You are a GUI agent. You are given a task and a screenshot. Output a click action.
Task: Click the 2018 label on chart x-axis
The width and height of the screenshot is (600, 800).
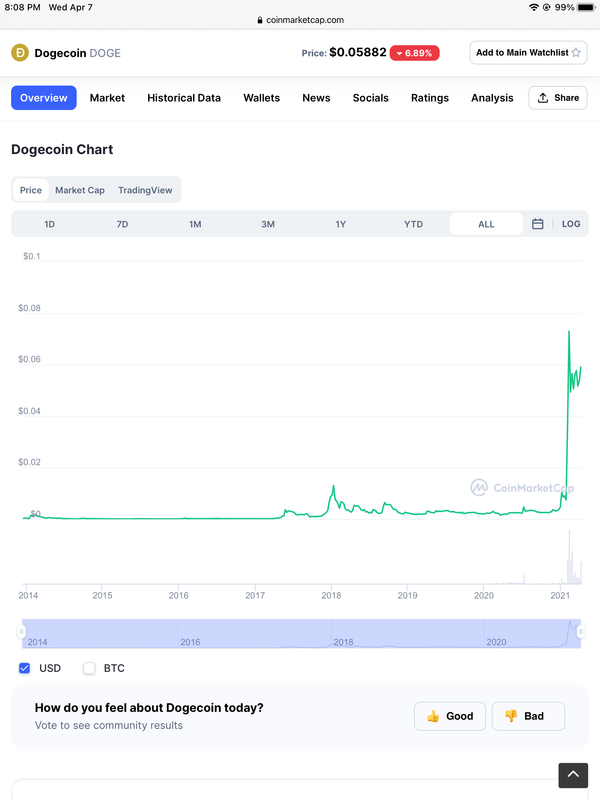pyautogui.click(x=331, y=596)
